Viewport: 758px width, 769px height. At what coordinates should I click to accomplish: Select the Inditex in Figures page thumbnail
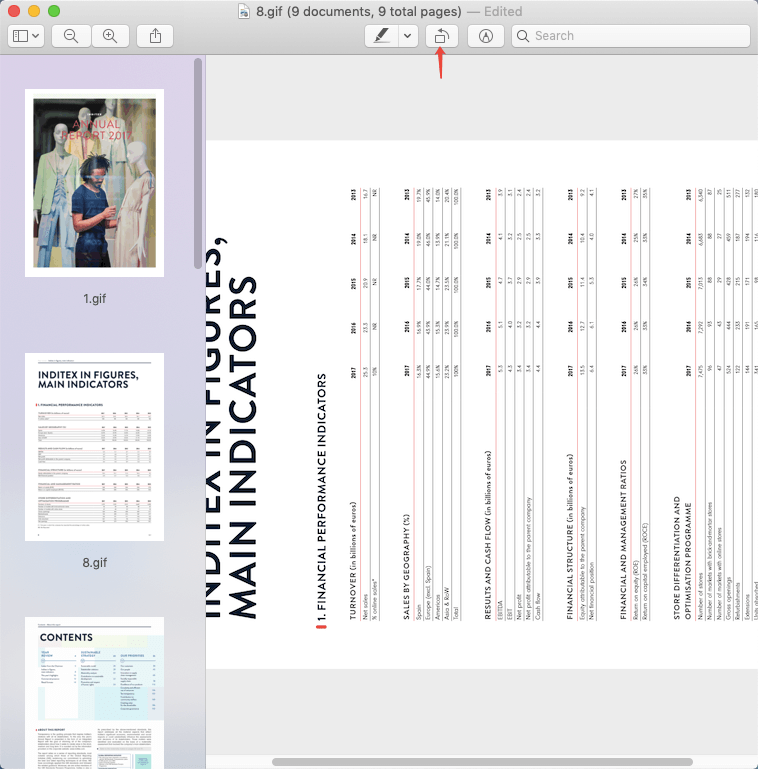pos(94,446)
